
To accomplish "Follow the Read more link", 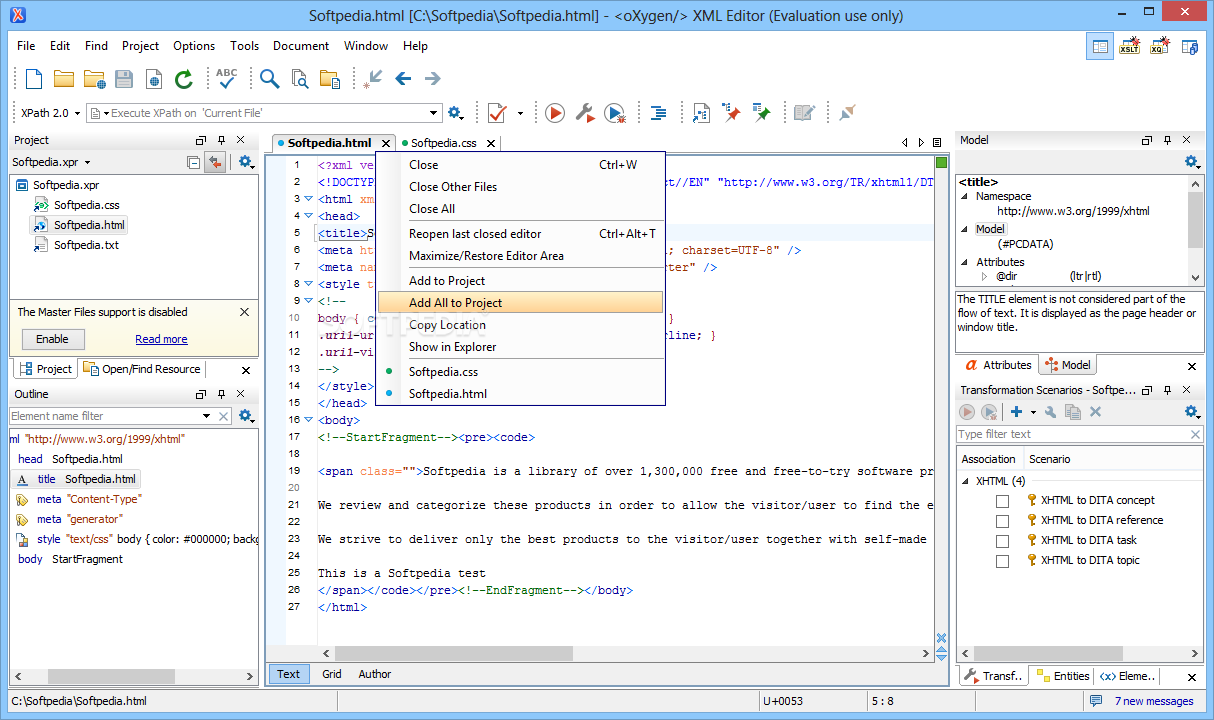I will click(x=161, y=340).
